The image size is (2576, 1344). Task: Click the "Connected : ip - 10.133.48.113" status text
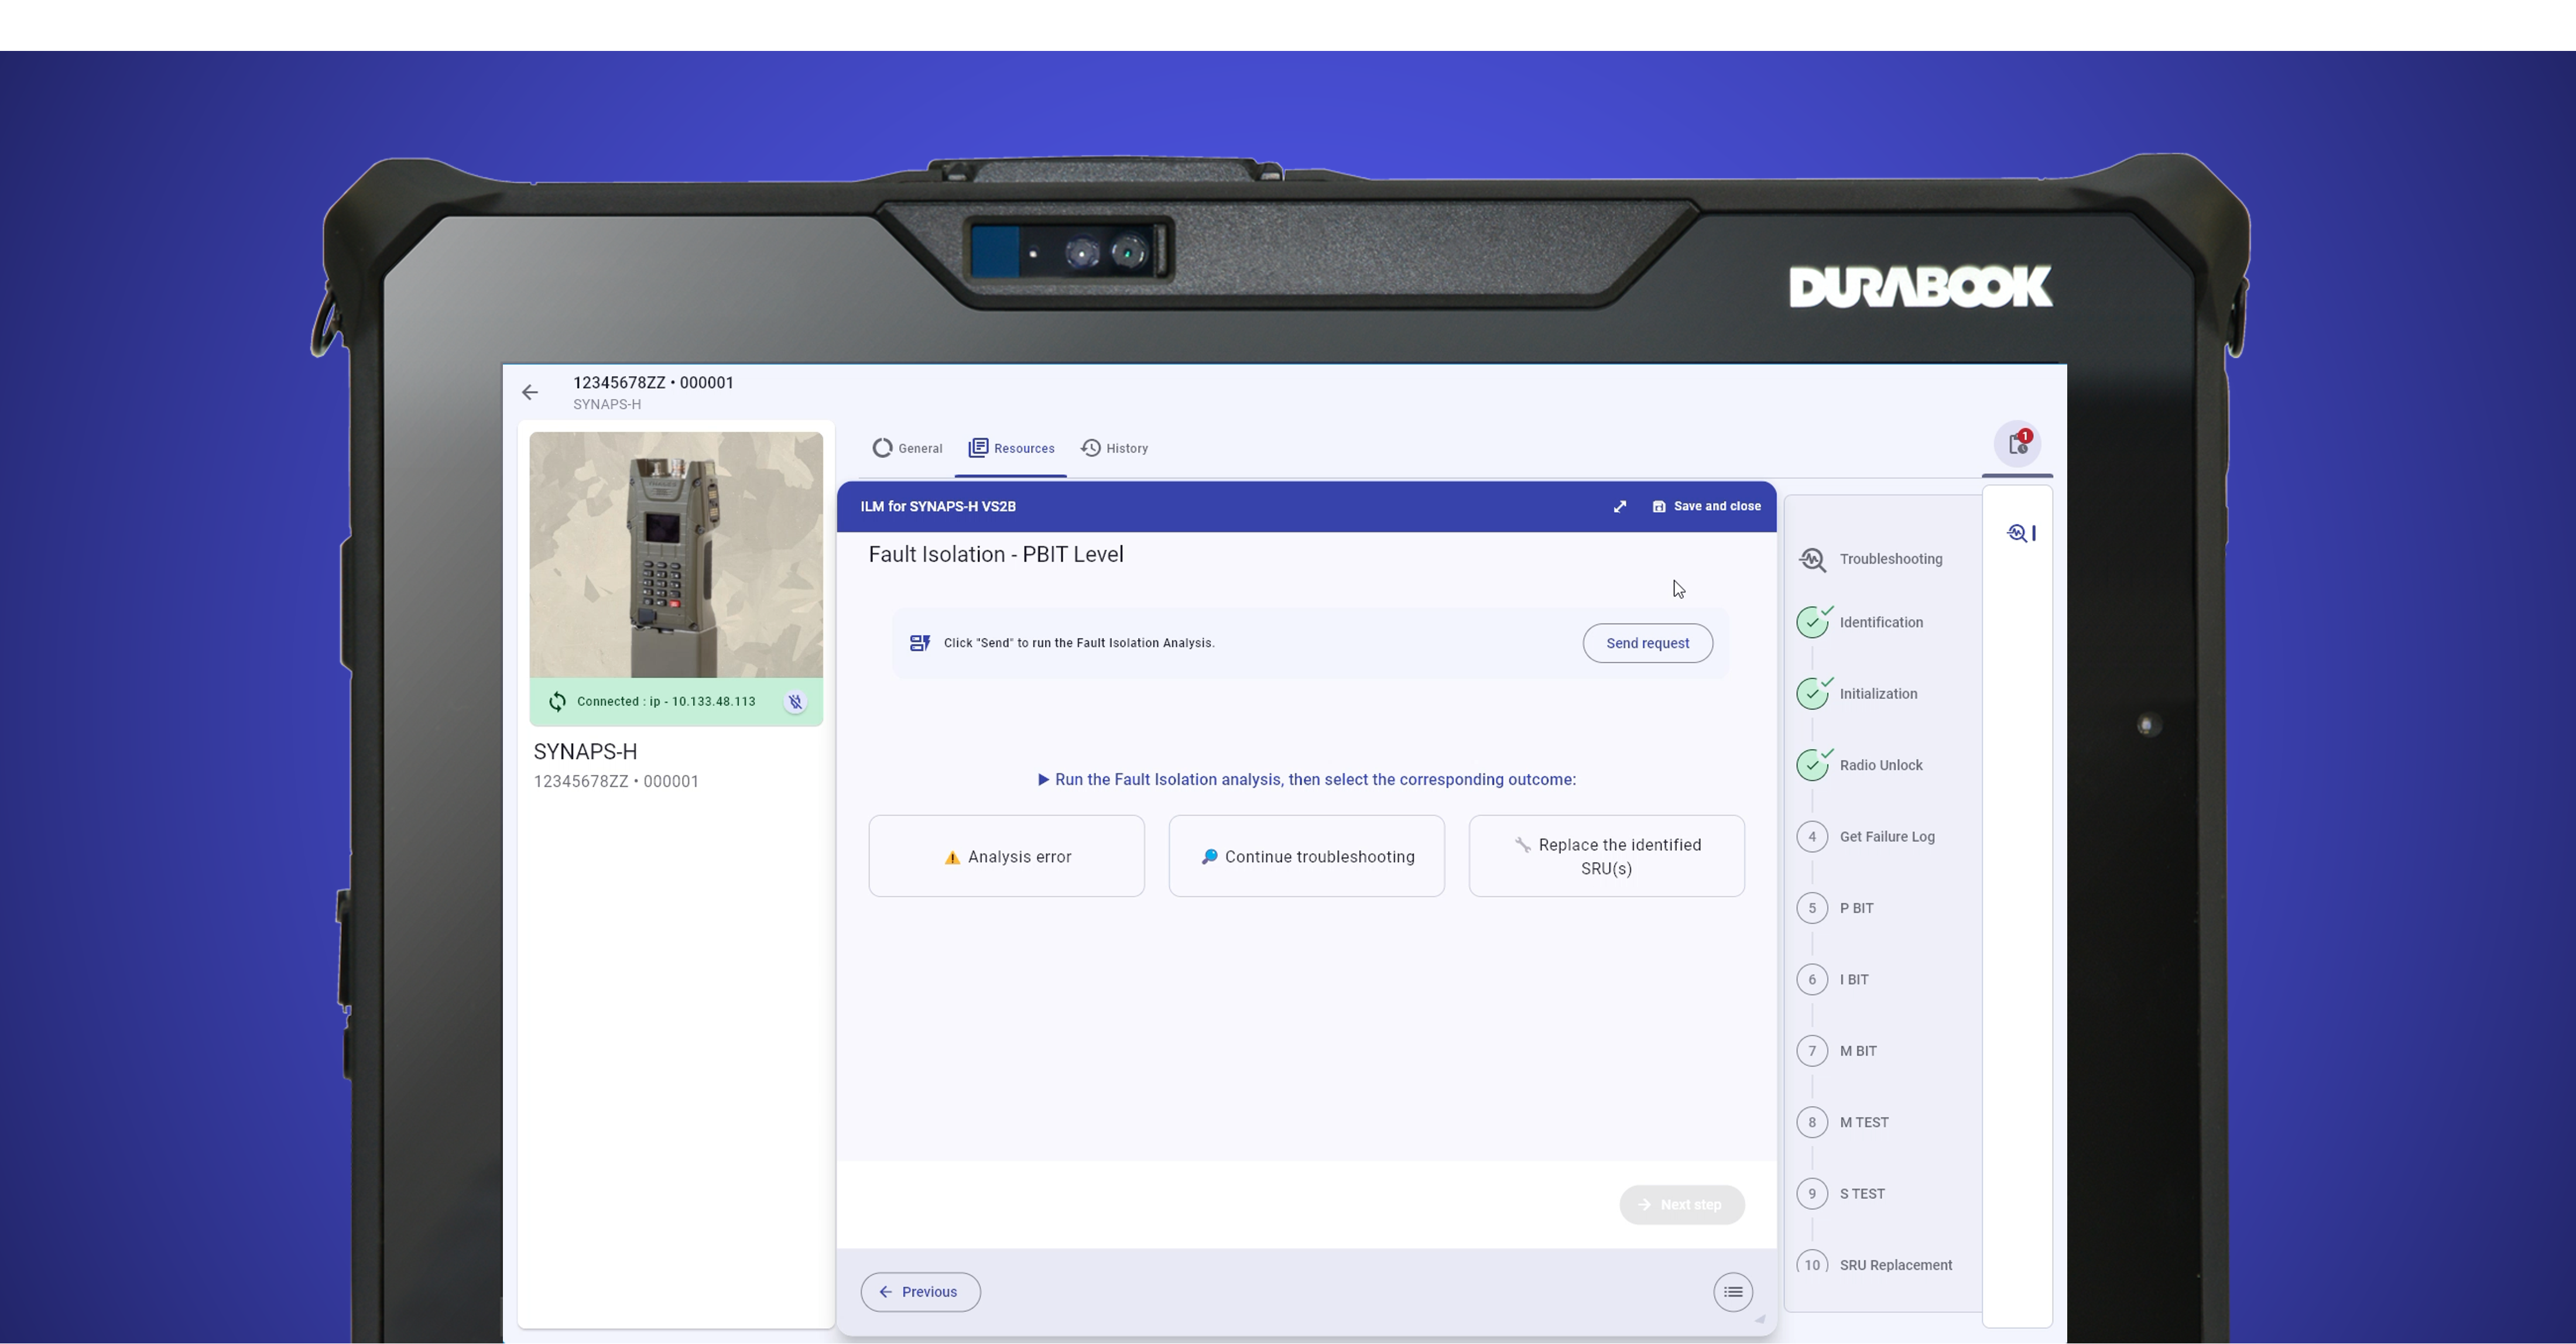pyautogui.click(x=667, y=702)
